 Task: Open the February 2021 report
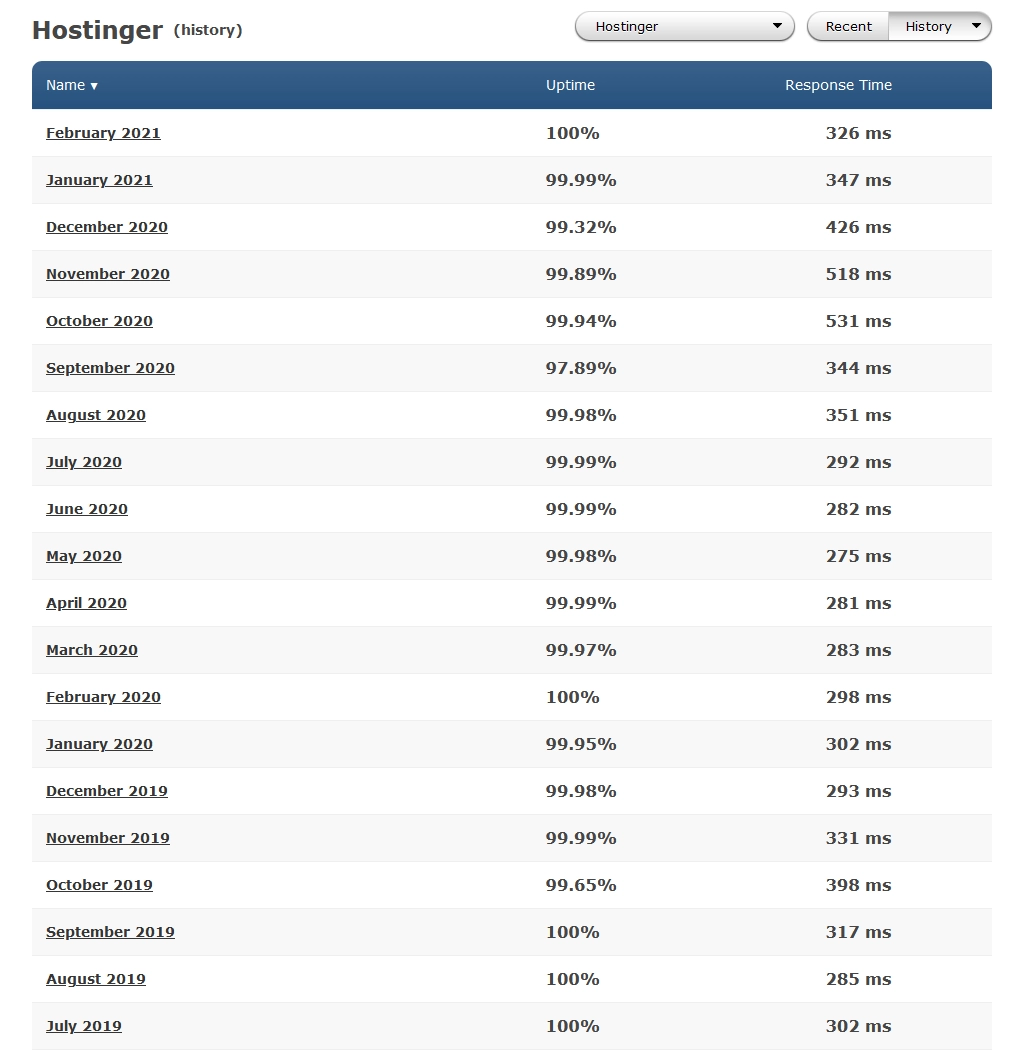click(103, 133)
